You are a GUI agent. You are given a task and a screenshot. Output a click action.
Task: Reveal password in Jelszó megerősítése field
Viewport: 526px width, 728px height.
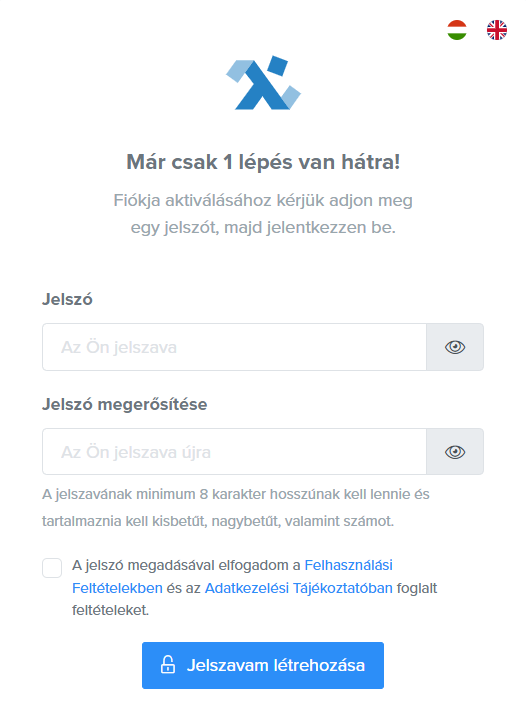455,452
